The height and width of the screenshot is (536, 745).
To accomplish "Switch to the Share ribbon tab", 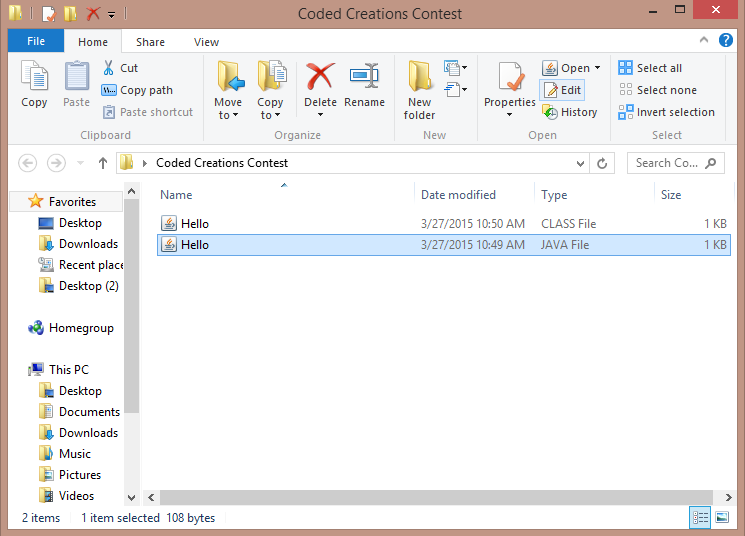I will [x=150, y=42].
